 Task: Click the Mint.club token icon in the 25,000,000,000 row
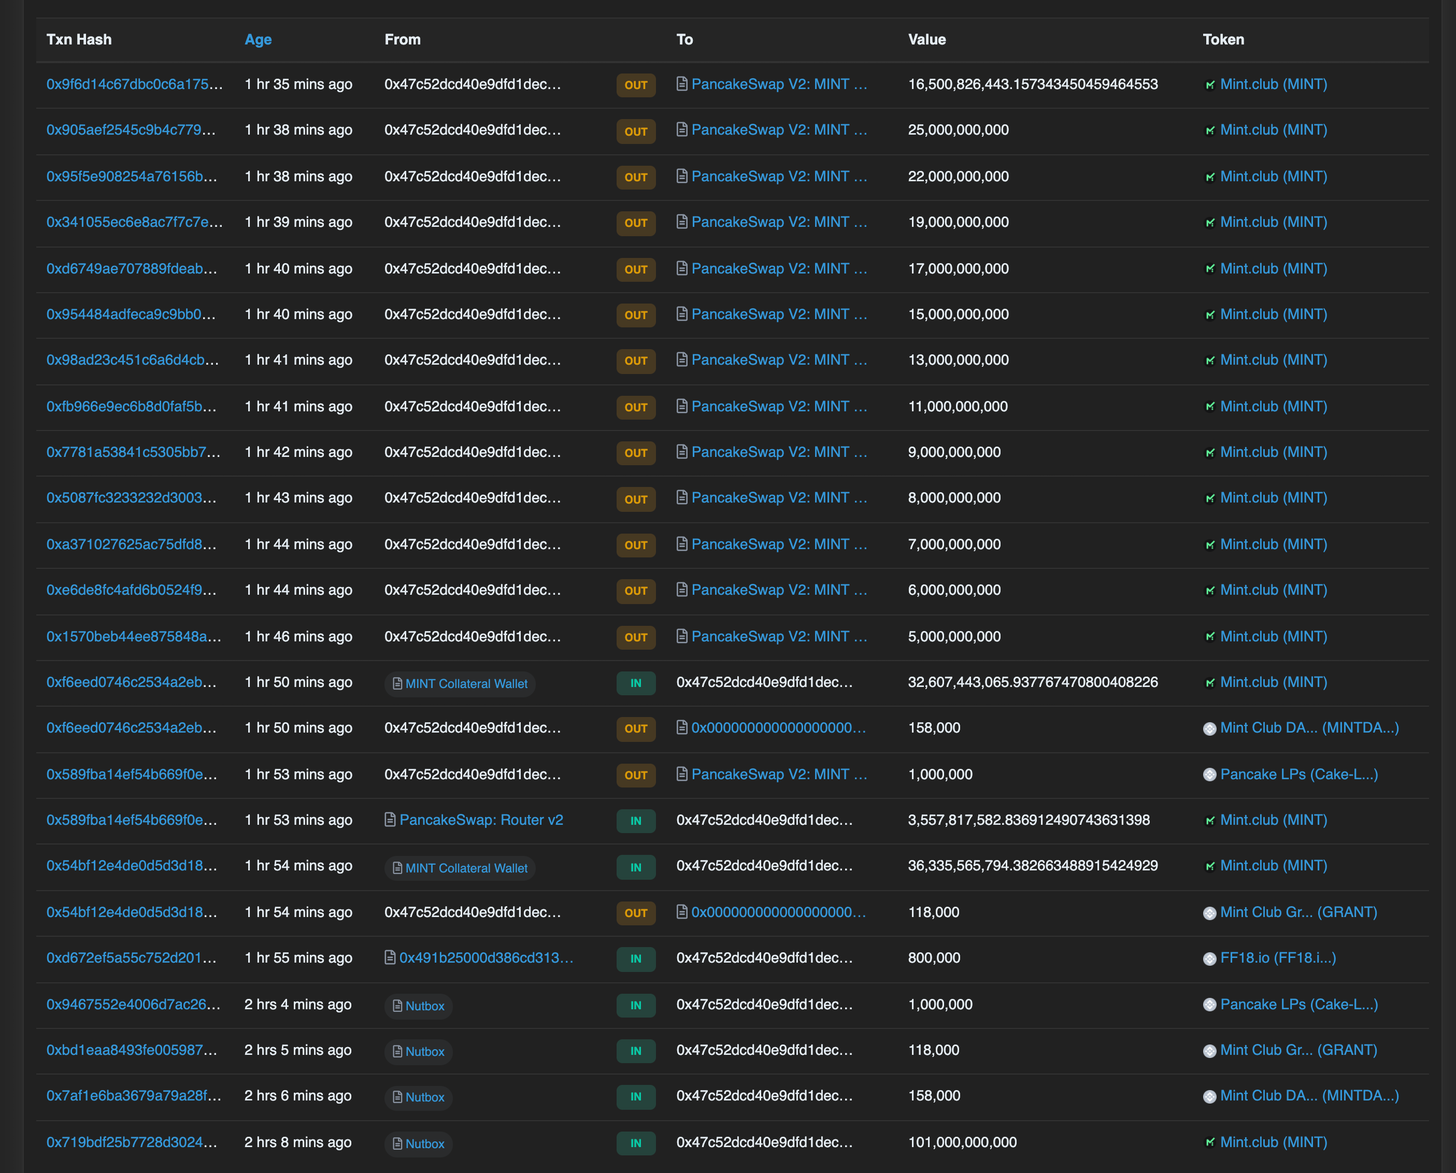1210,131
